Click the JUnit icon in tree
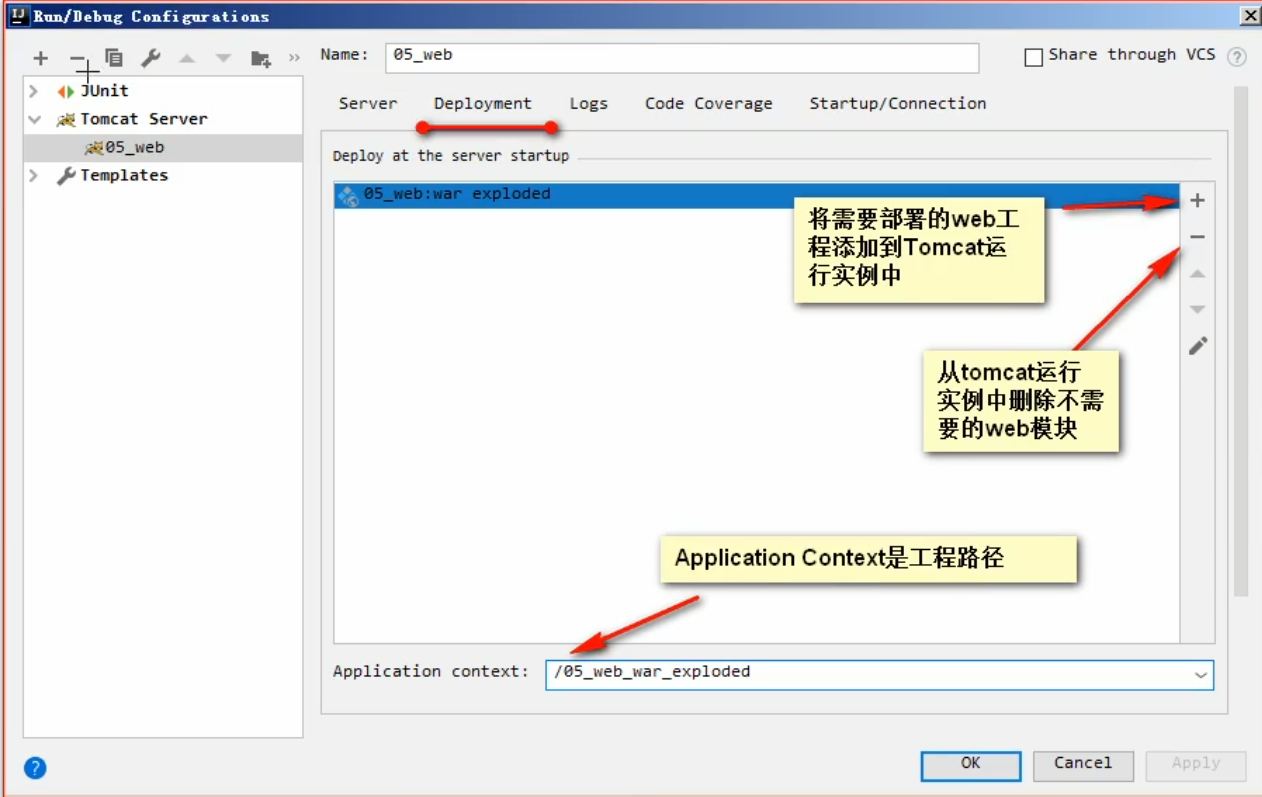Image resolution: width=1262 pixels, height=797 pixels. pyautogui.click(x=66, y=92)
